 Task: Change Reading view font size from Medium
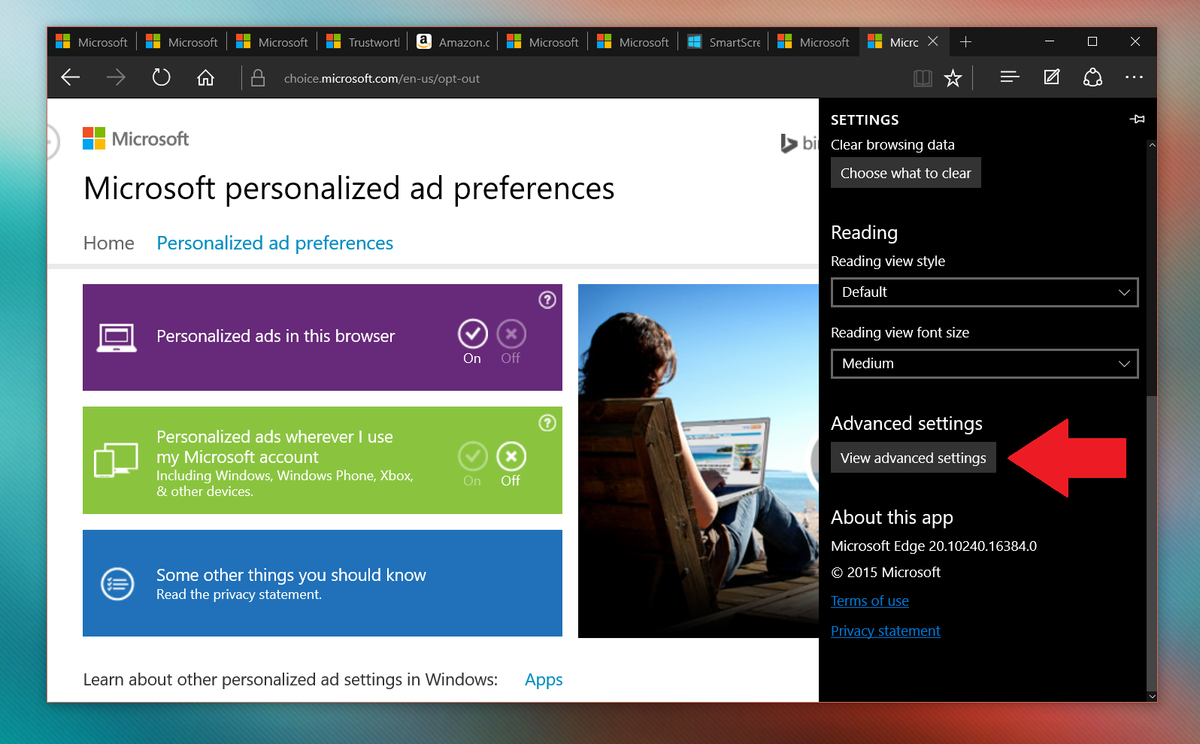click(984, 363)
